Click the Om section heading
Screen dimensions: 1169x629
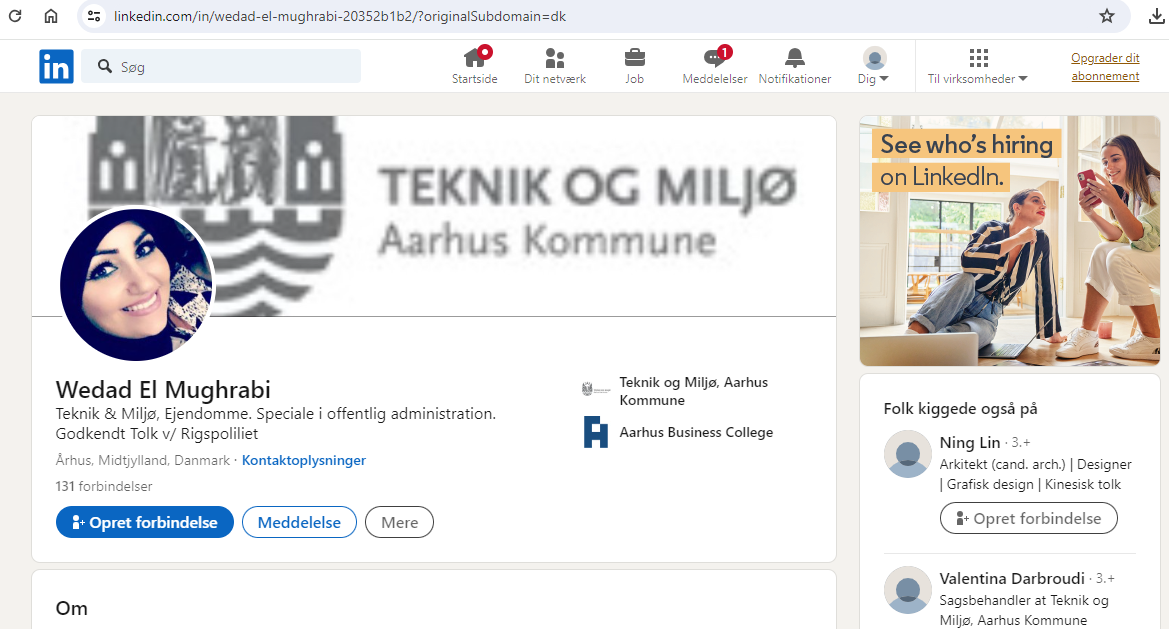click(72, 609)
